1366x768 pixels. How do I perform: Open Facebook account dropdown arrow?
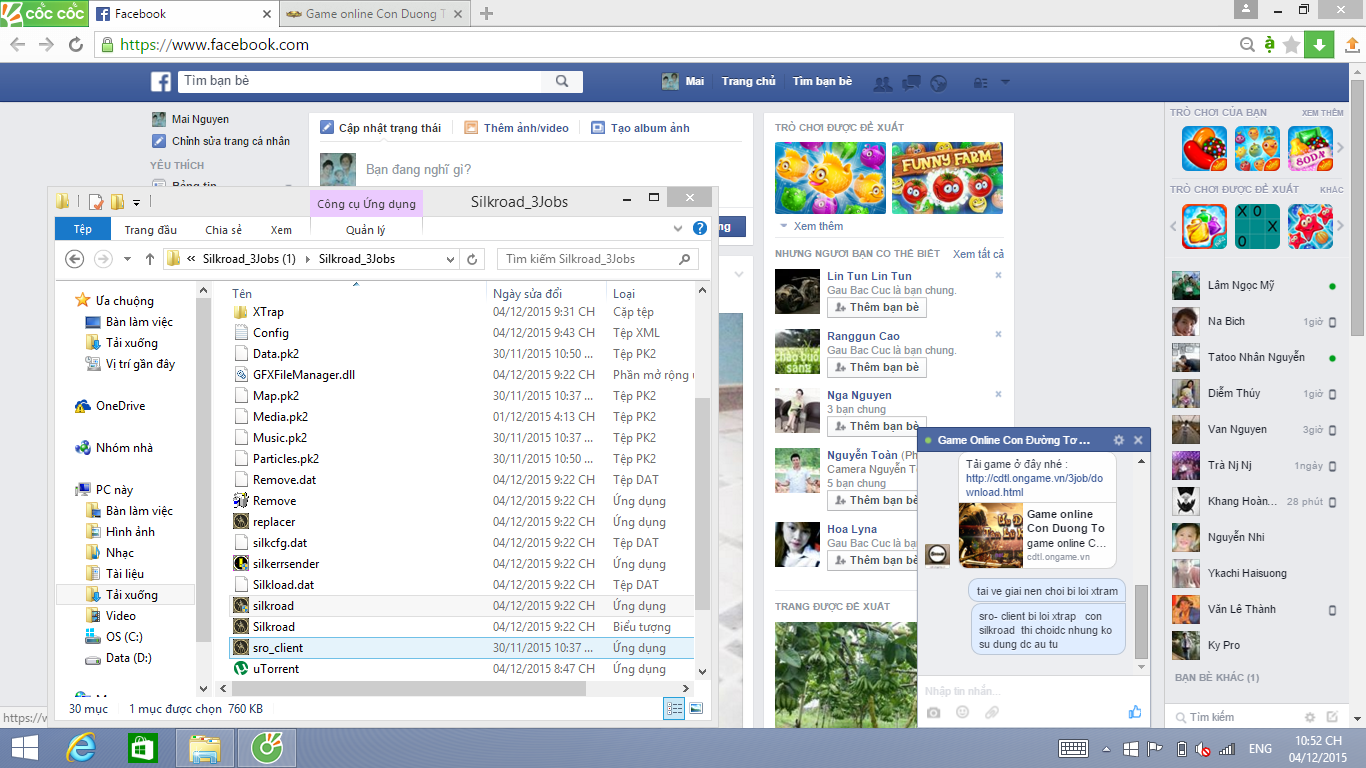tap(1005, 82)
